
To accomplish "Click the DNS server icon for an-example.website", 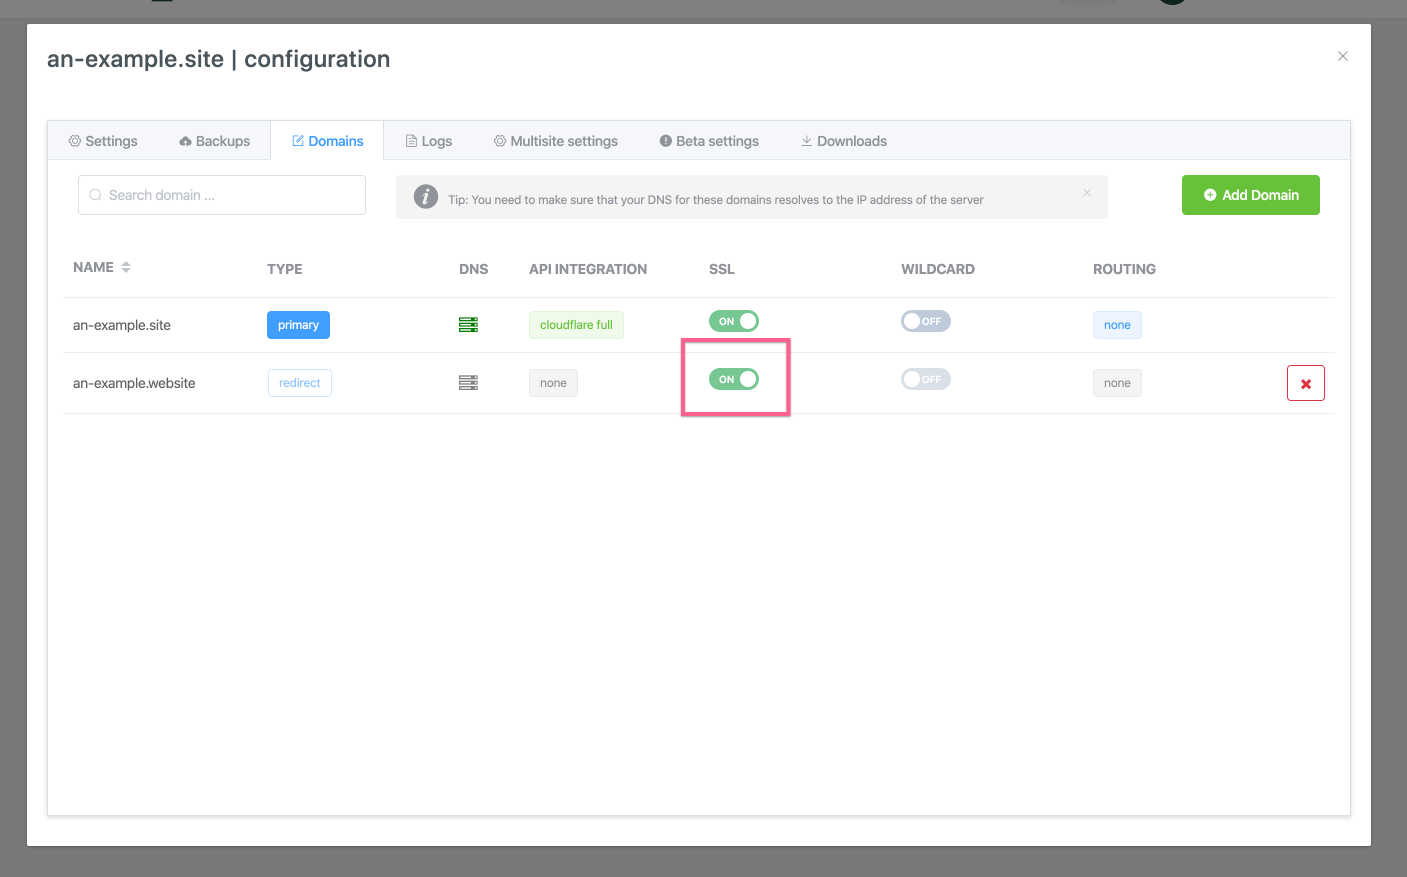I will pos(468,383).
